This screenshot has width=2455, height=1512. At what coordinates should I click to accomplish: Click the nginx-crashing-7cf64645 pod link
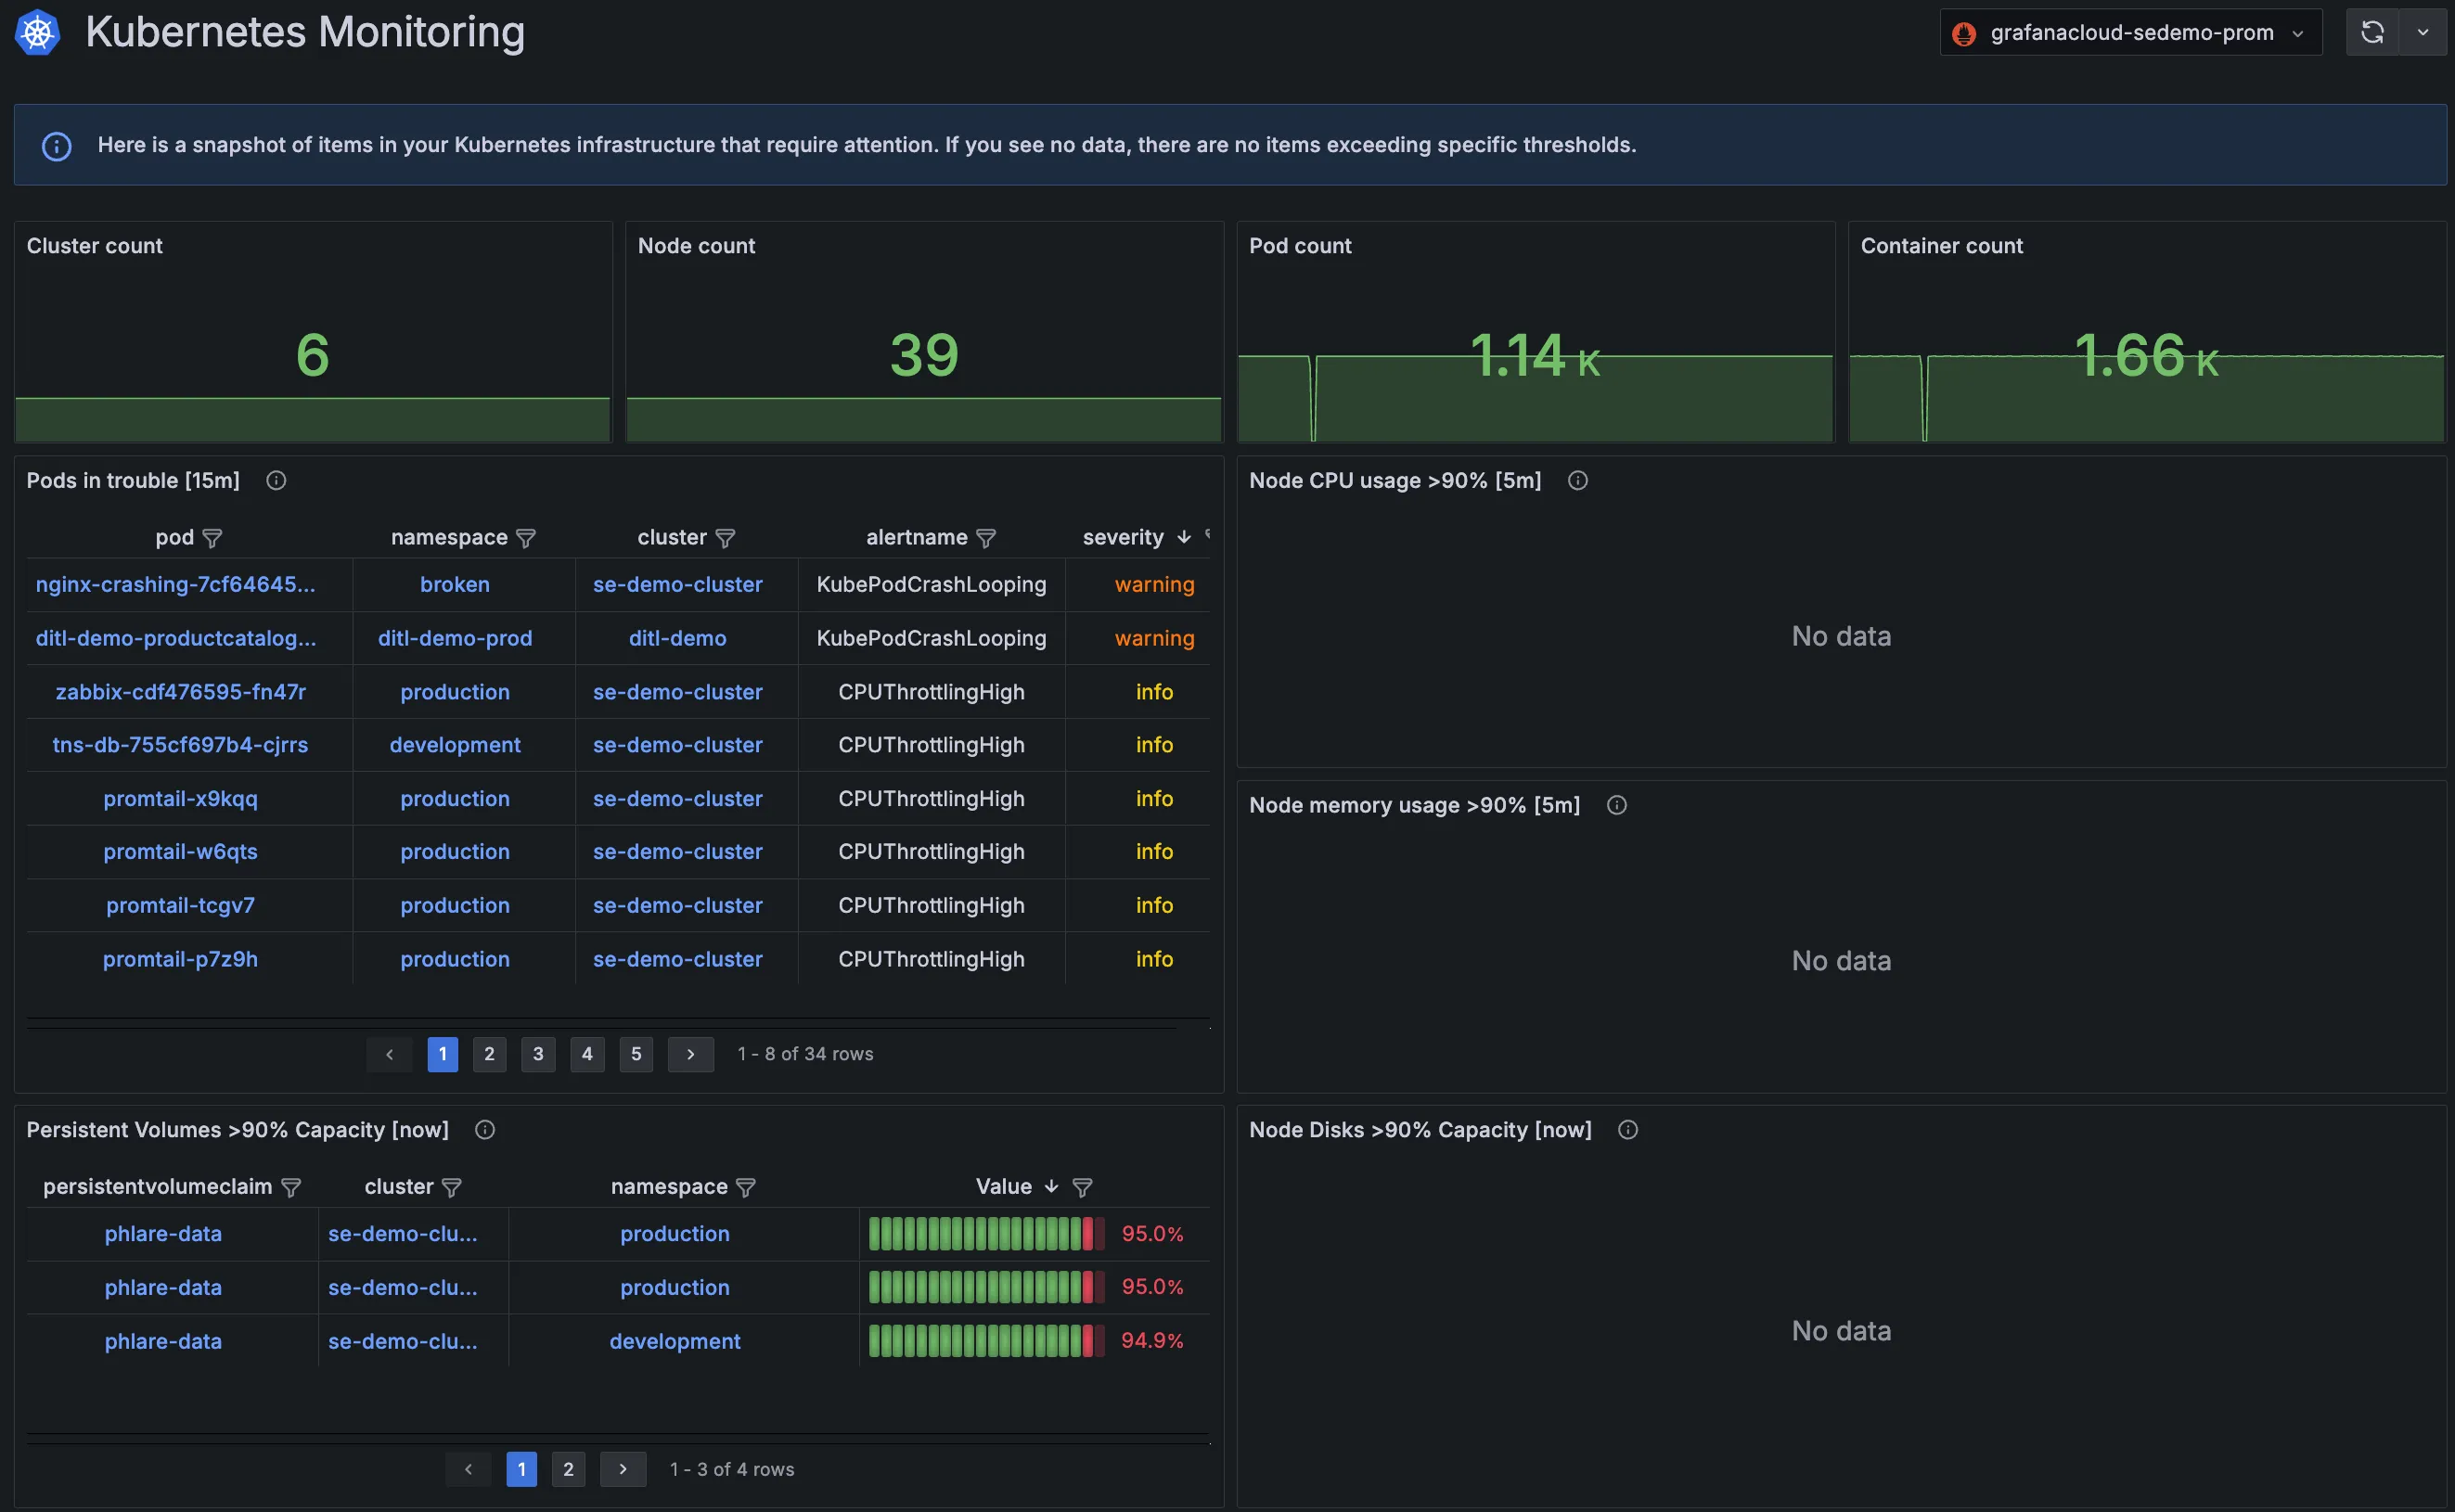pos(175,584)
